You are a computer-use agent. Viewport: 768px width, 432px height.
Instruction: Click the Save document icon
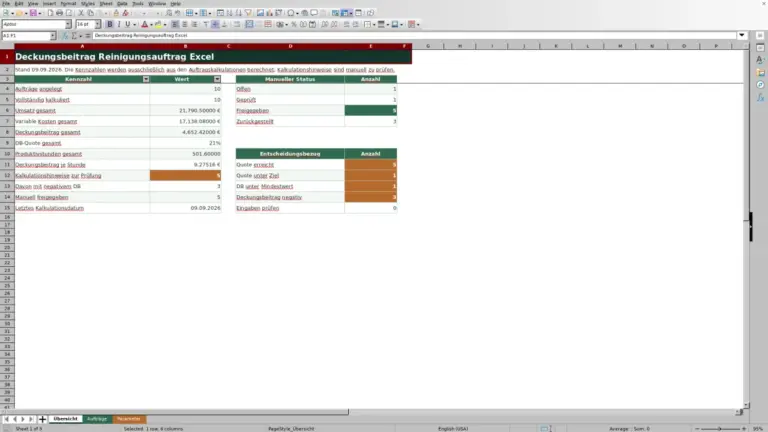[33, 13]
